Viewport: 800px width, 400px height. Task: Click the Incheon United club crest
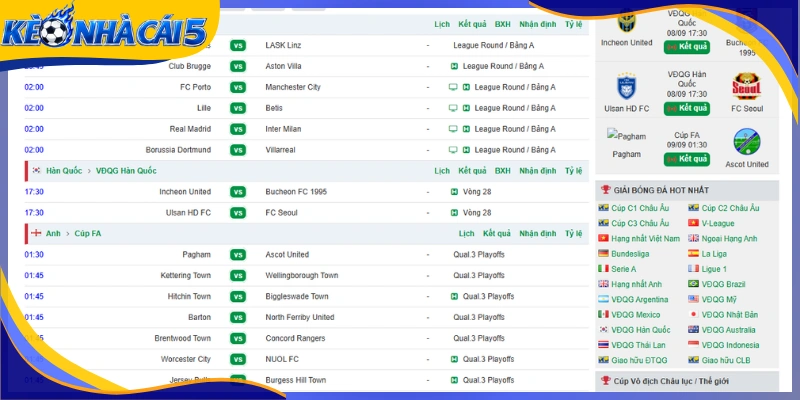pyautogui.click(x=626, y=22)
